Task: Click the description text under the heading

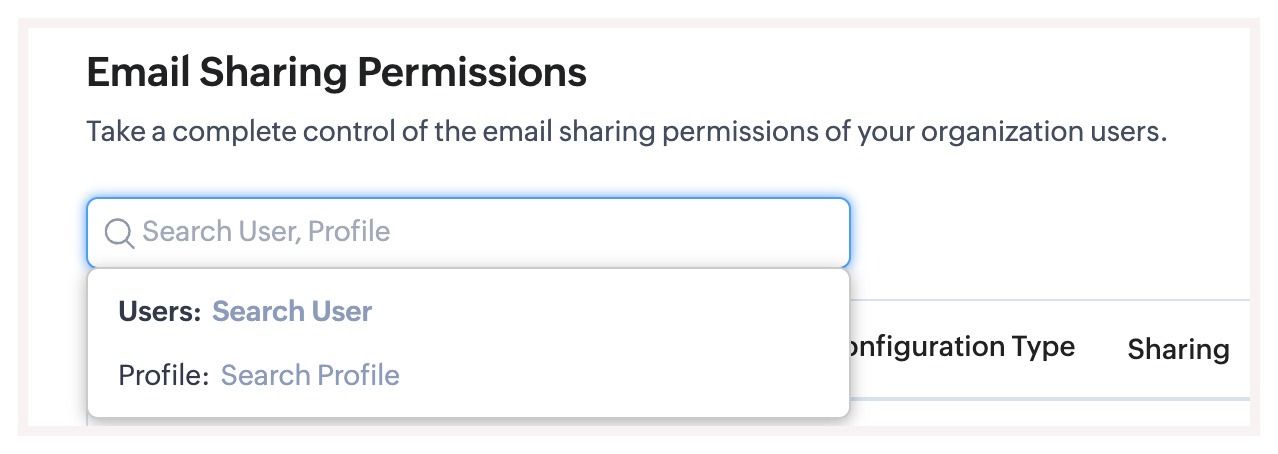Action: [627, 132]
